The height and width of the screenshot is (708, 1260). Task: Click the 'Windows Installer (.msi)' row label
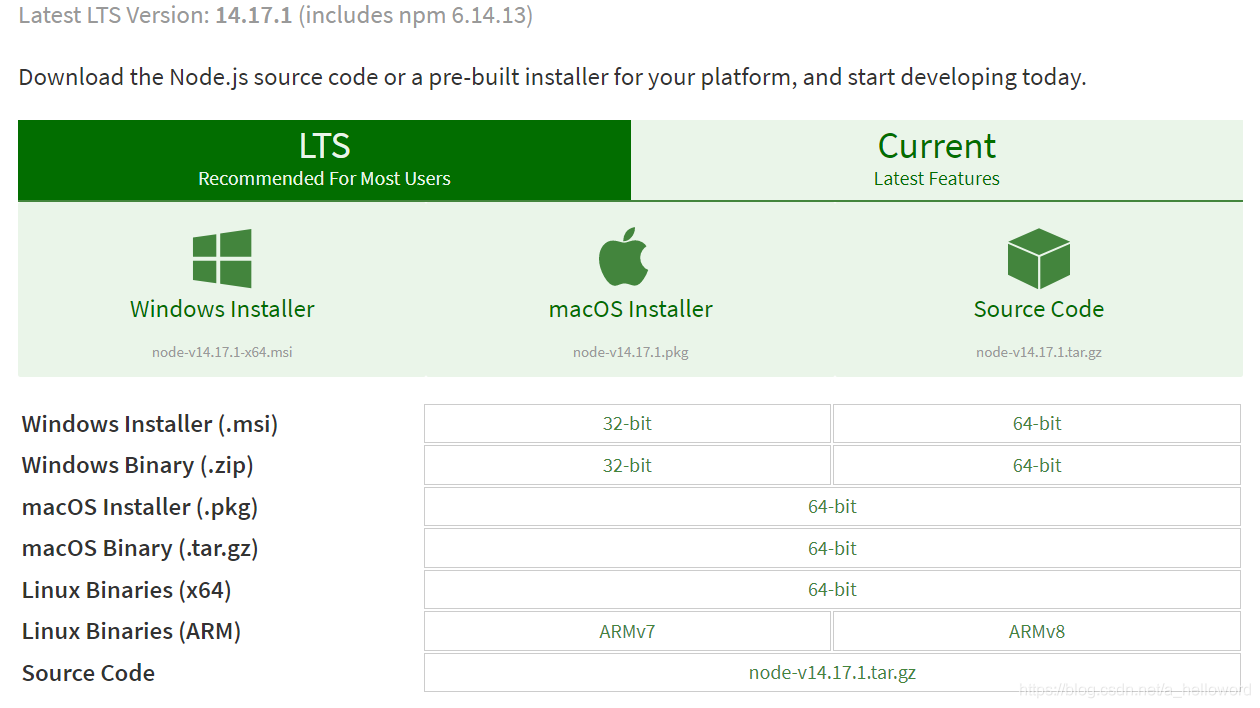tap(150, 424)
